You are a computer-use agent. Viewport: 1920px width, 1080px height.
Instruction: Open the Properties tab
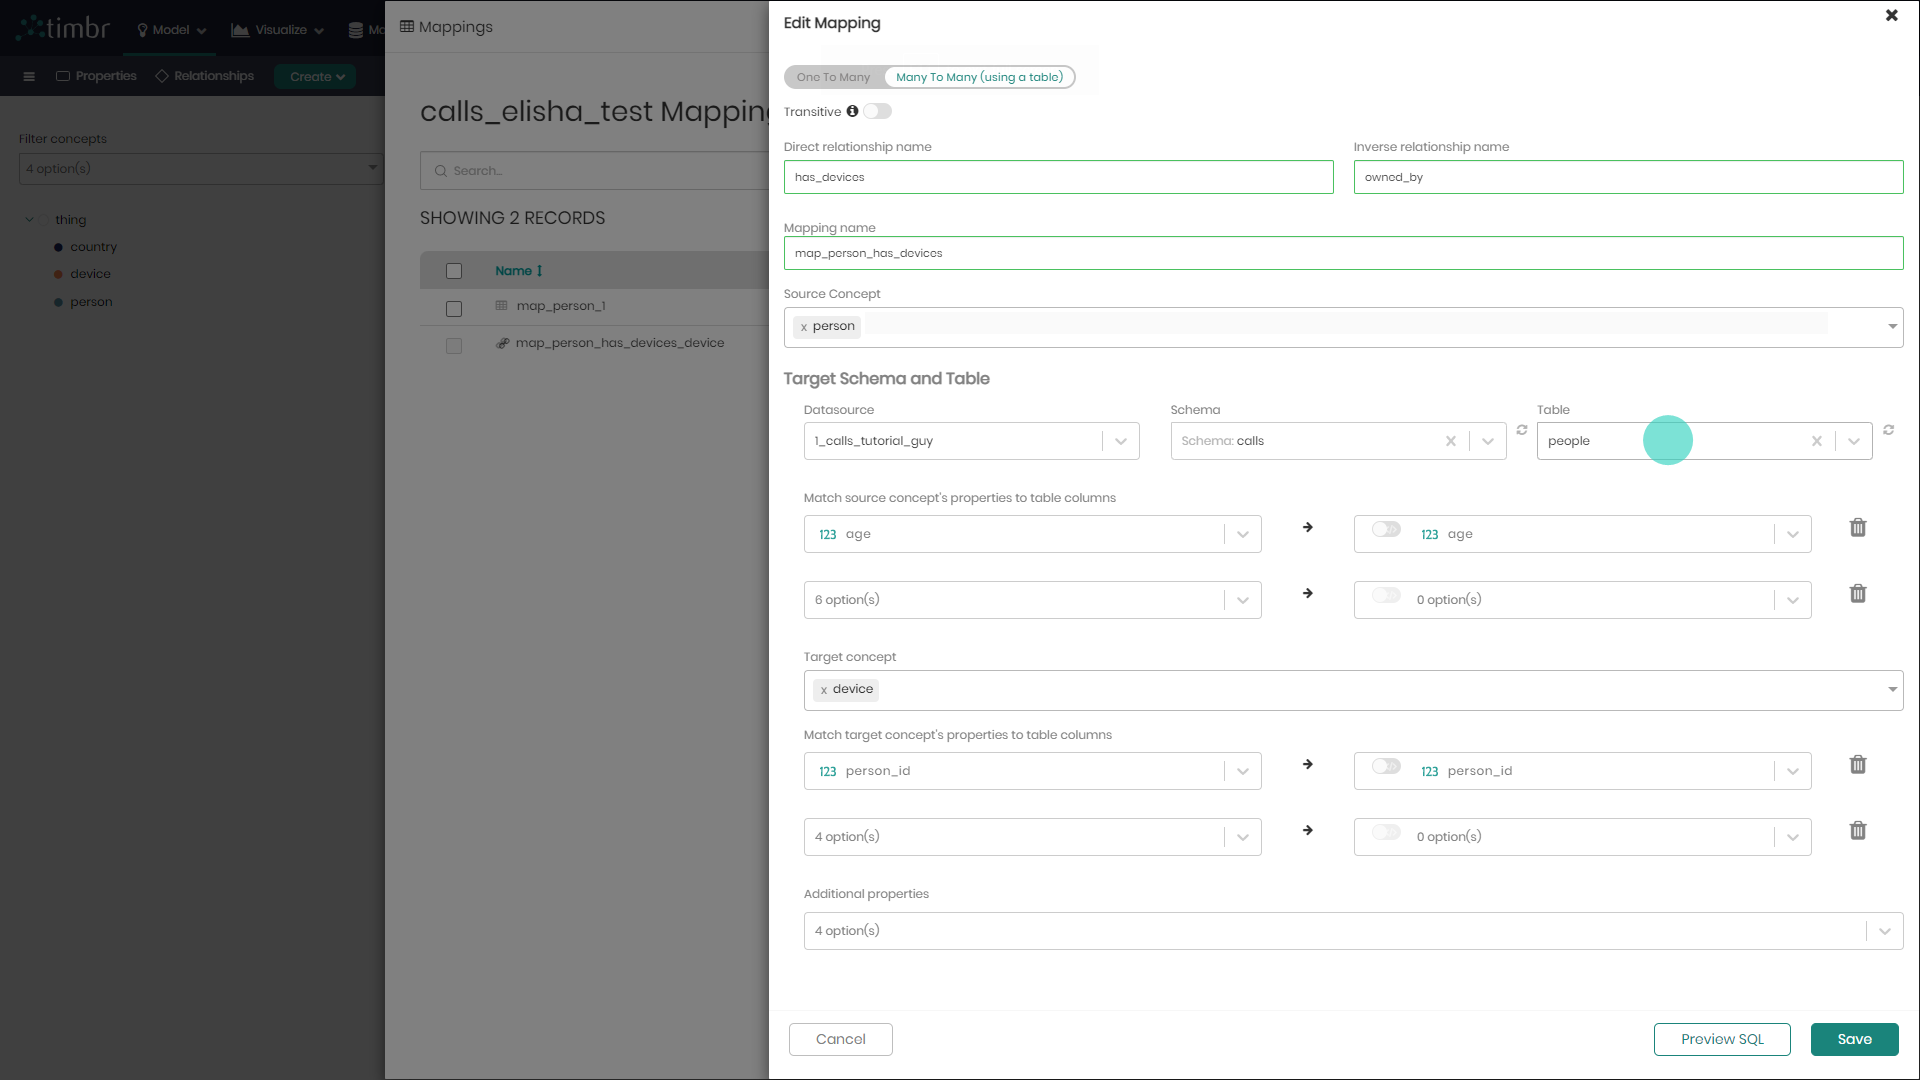(x=96, y=76)
